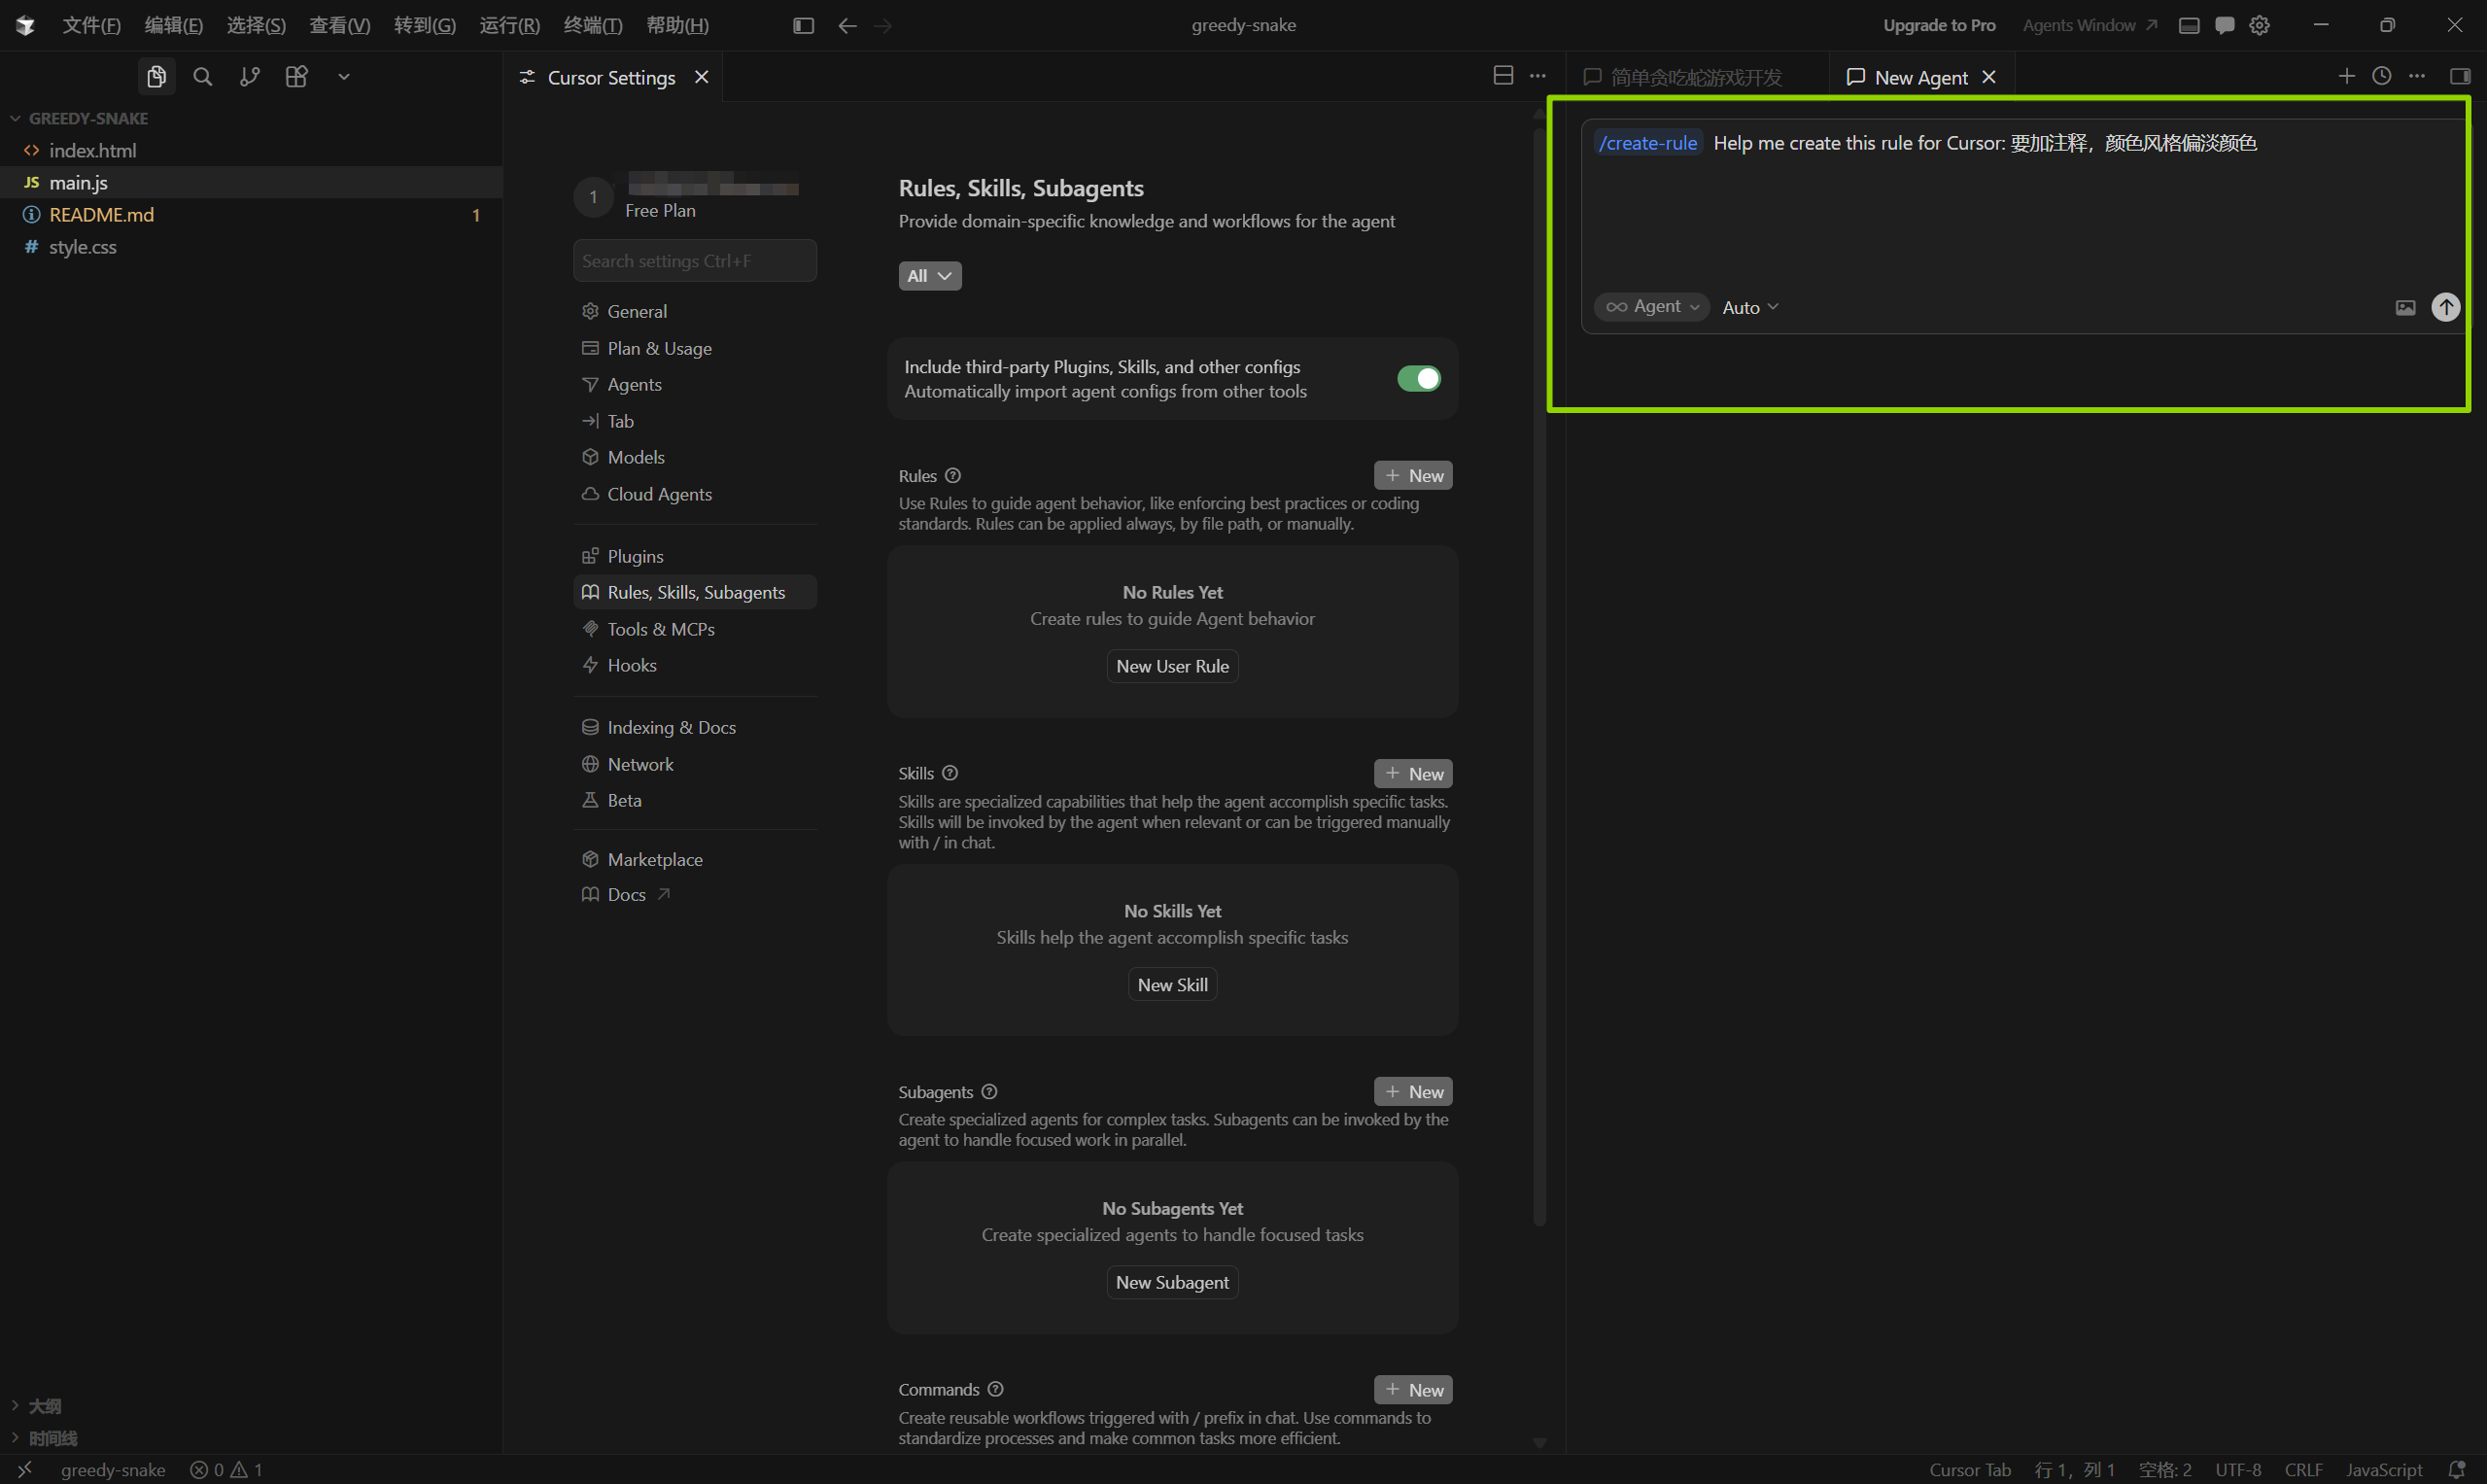Attach an image to the prompt
The width and height of the screenshot is (2487, 1484).
[2405, 308]
